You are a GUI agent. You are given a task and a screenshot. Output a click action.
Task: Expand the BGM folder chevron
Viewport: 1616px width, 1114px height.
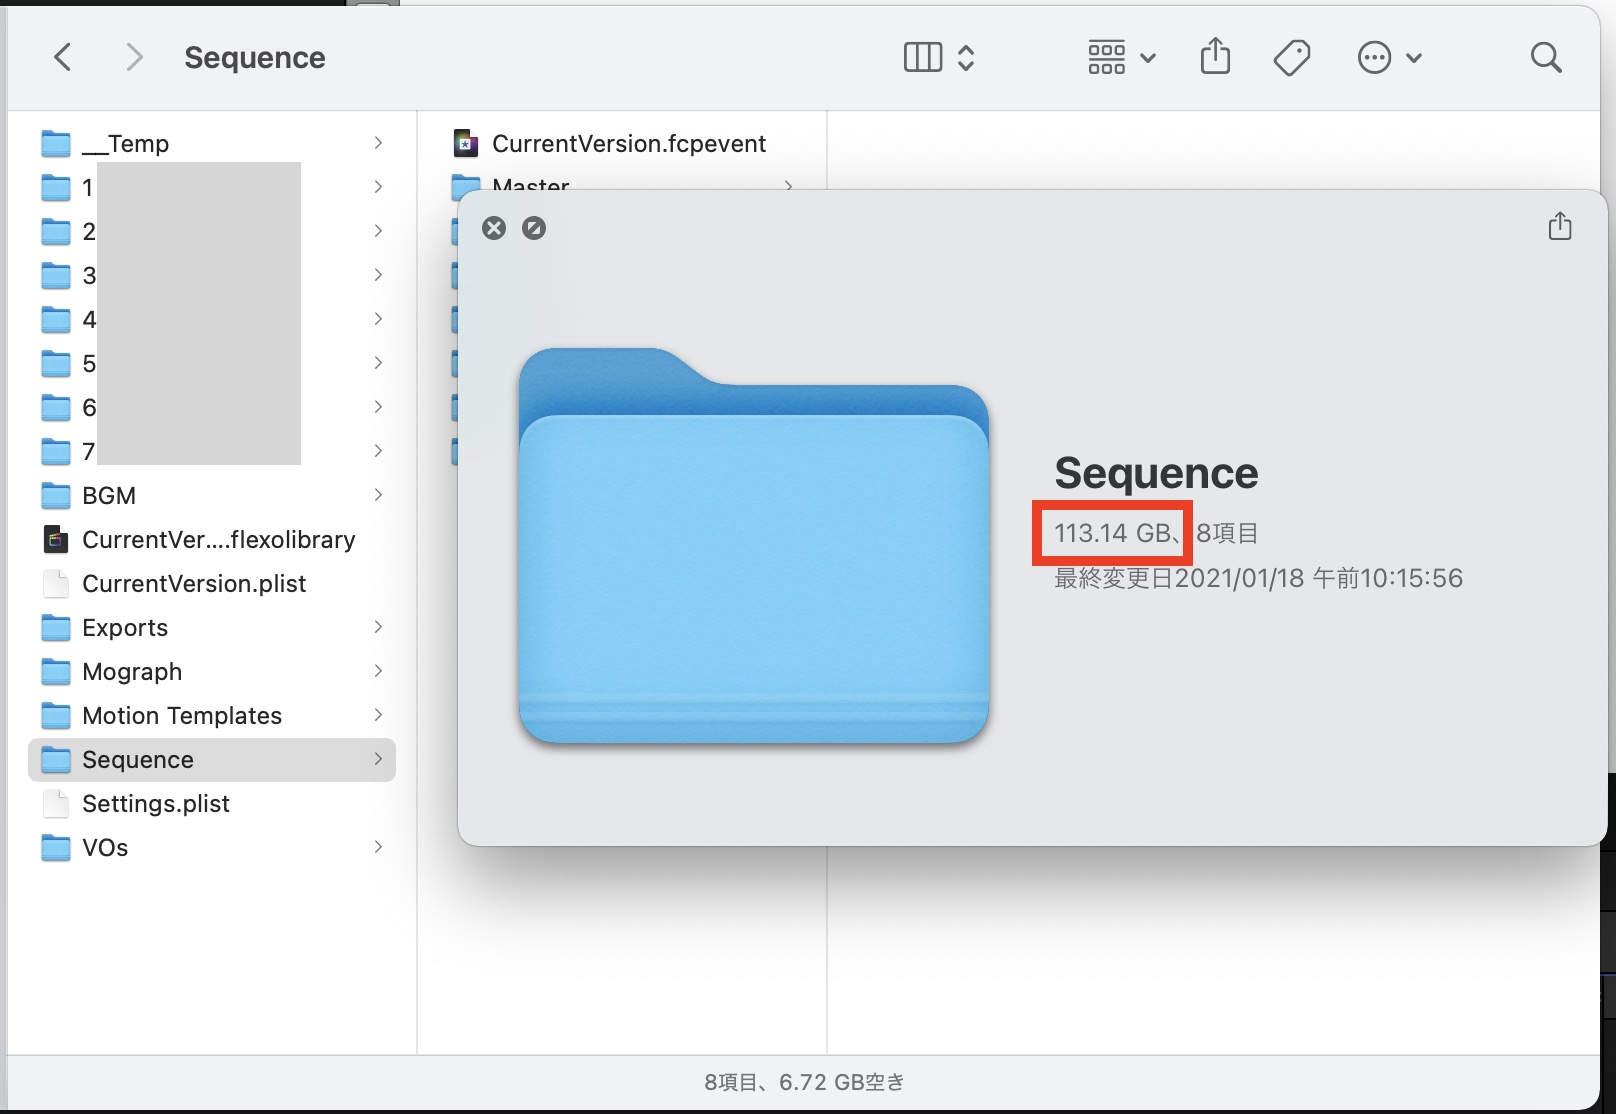click(378, 495)
